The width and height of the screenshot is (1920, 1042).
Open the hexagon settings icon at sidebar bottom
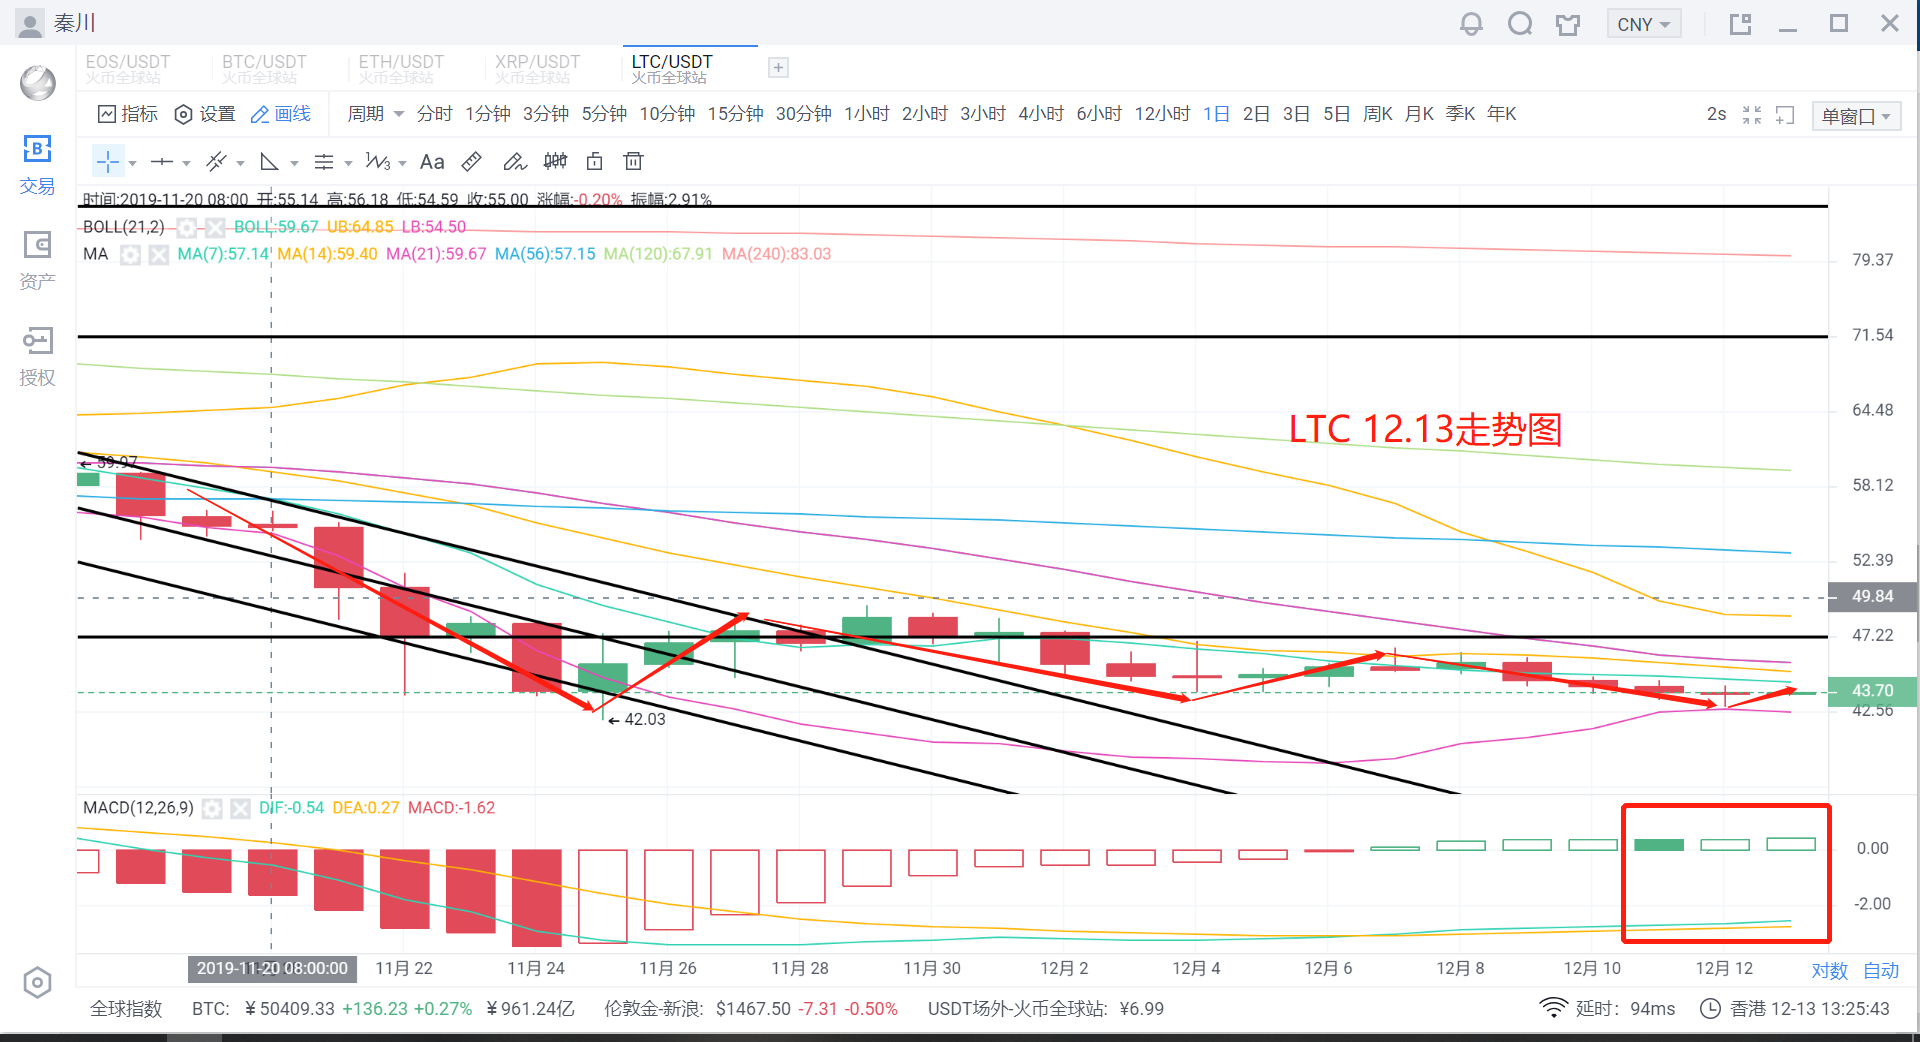click(x=37, y=983)
